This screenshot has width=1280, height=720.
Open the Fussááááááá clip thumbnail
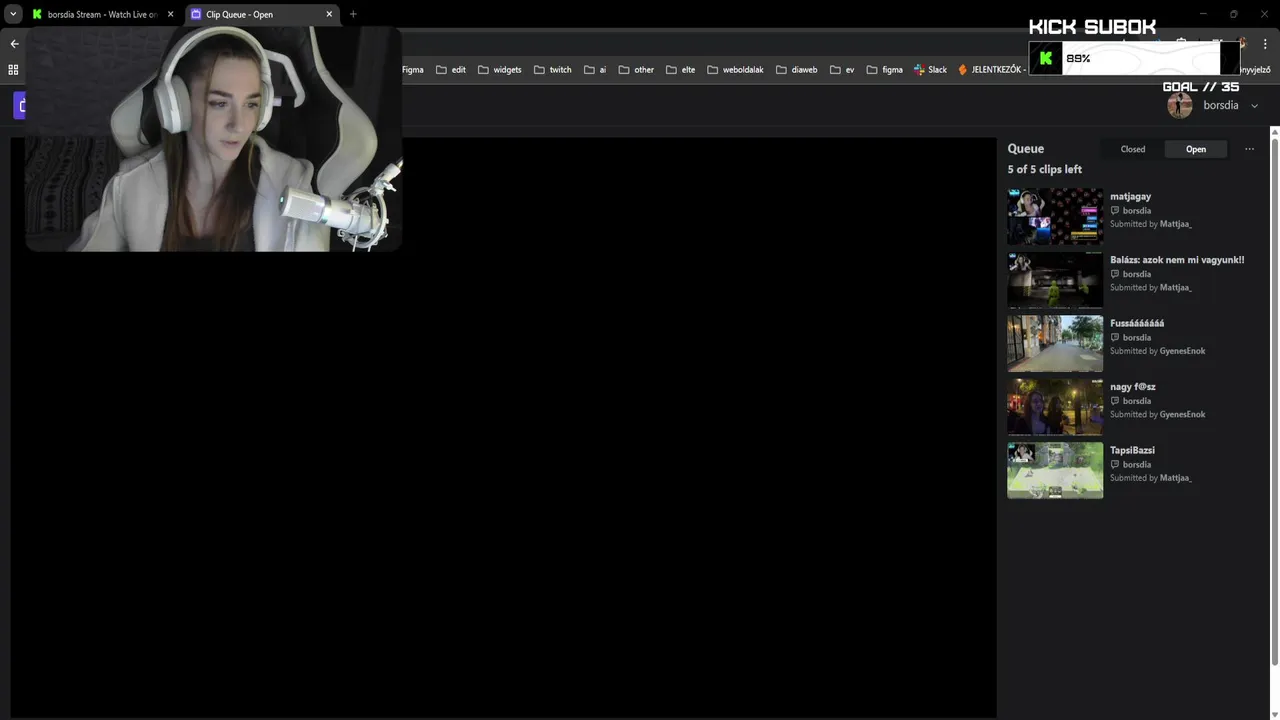[x=1055, y=343]
